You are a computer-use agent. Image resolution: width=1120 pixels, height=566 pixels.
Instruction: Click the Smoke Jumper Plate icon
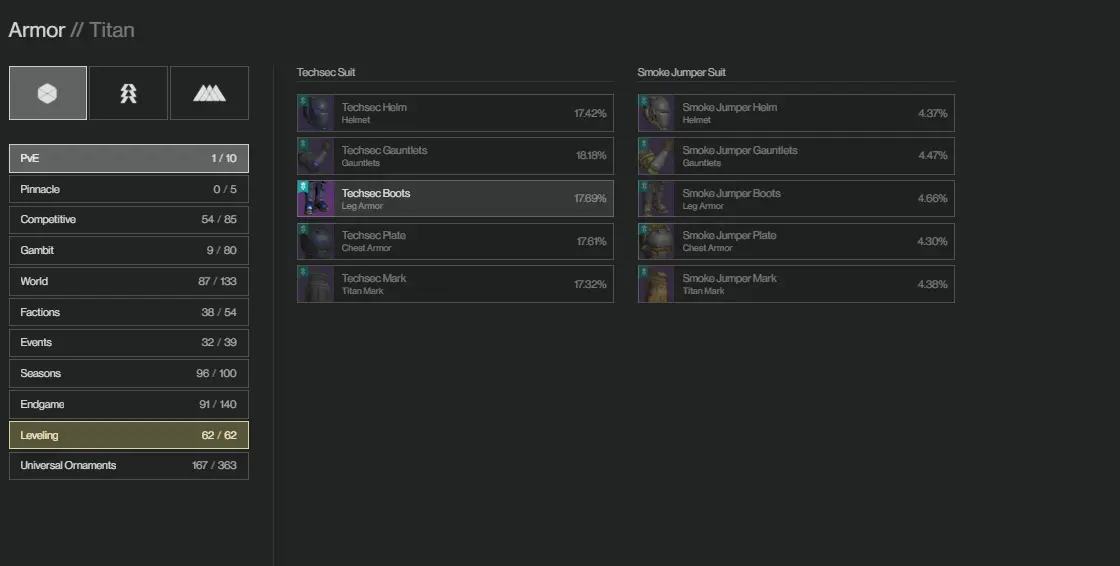click(x=657, y=241)
